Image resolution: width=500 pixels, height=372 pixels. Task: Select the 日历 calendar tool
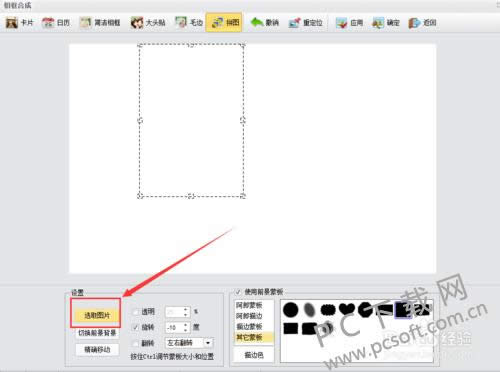coord(56,23)
